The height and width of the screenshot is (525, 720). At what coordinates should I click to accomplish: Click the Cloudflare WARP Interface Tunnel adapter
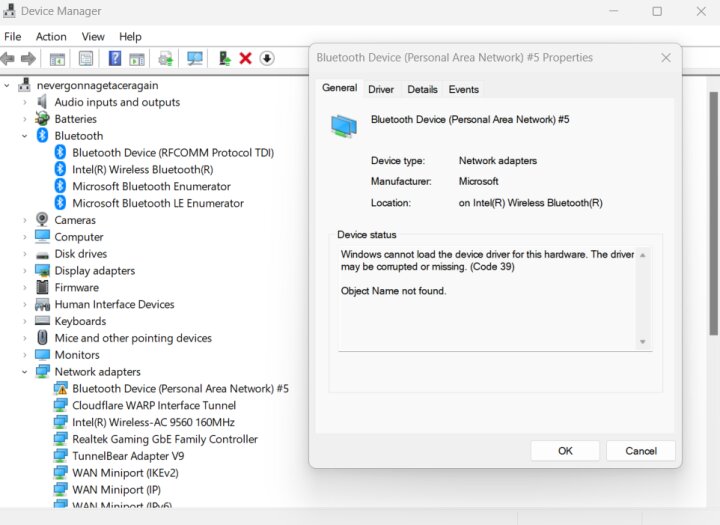pyautogui.click(x=154, y=406)
